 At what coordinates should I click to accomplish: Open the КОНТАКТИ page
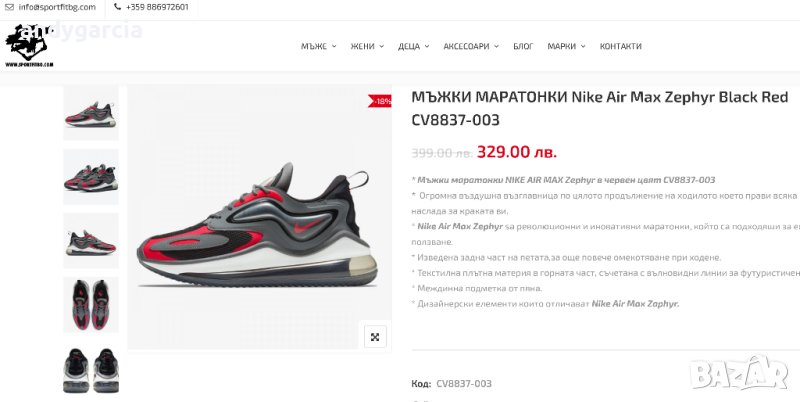pyautogui.click(x=620, y=46)
